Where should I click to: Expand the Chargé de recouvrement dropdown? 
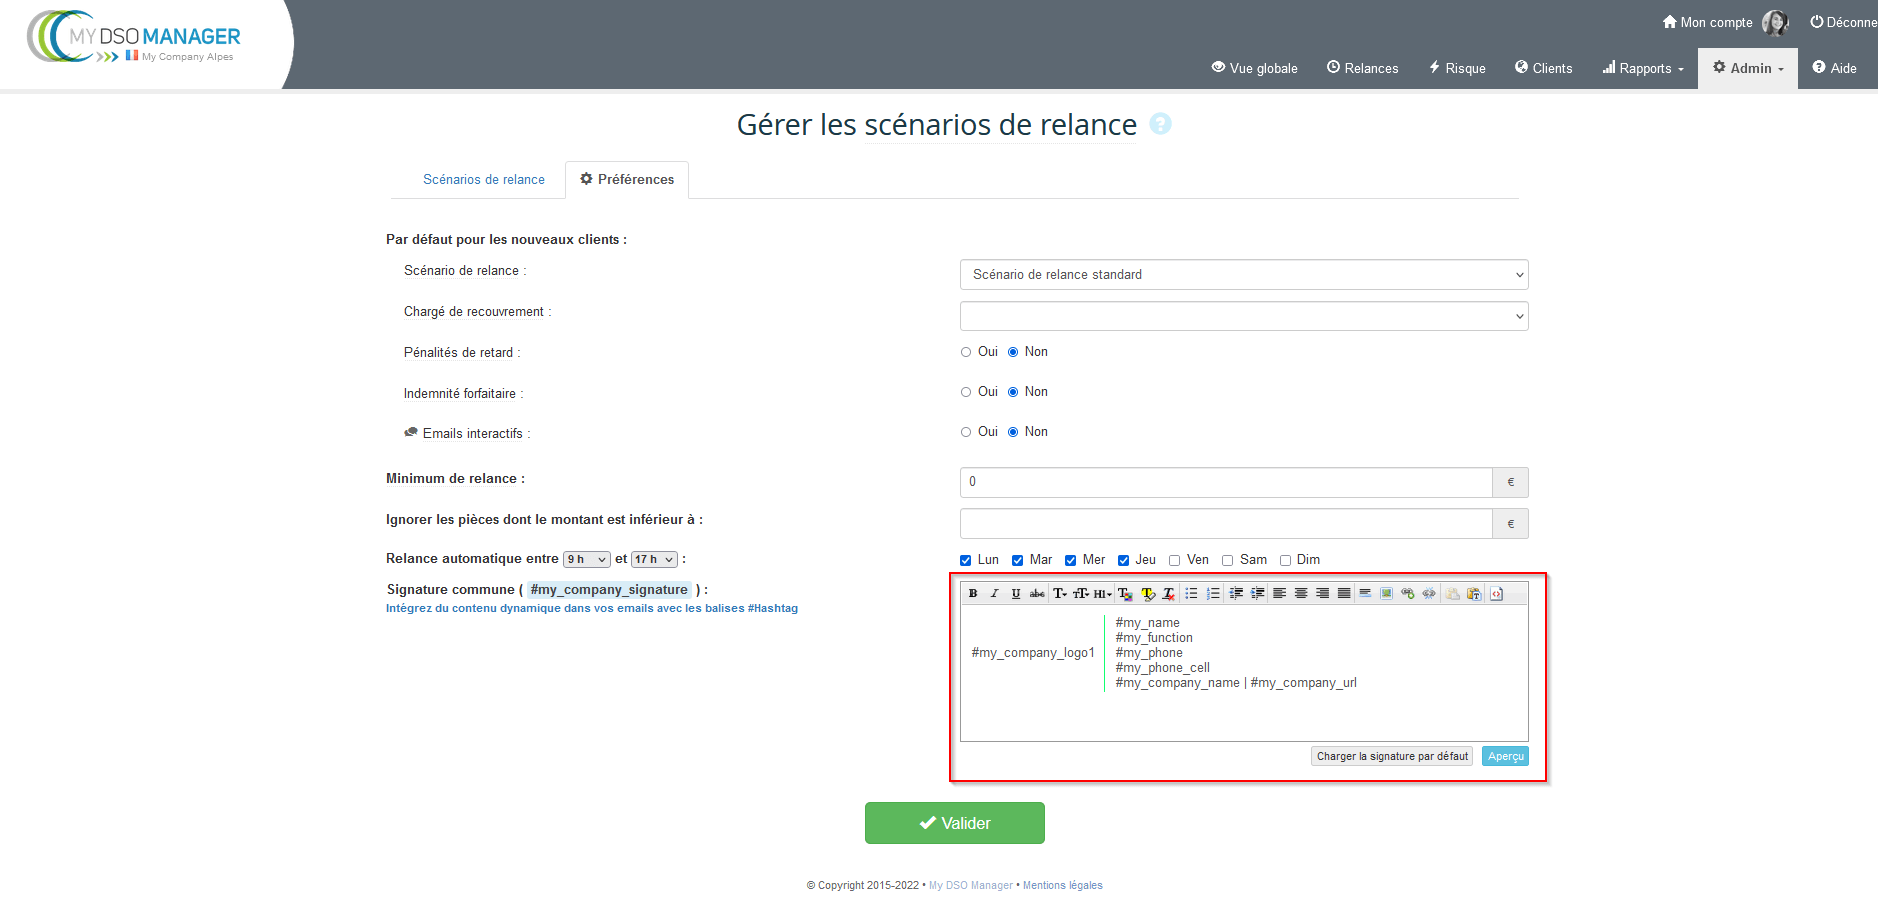click(x=1243, y=316)
